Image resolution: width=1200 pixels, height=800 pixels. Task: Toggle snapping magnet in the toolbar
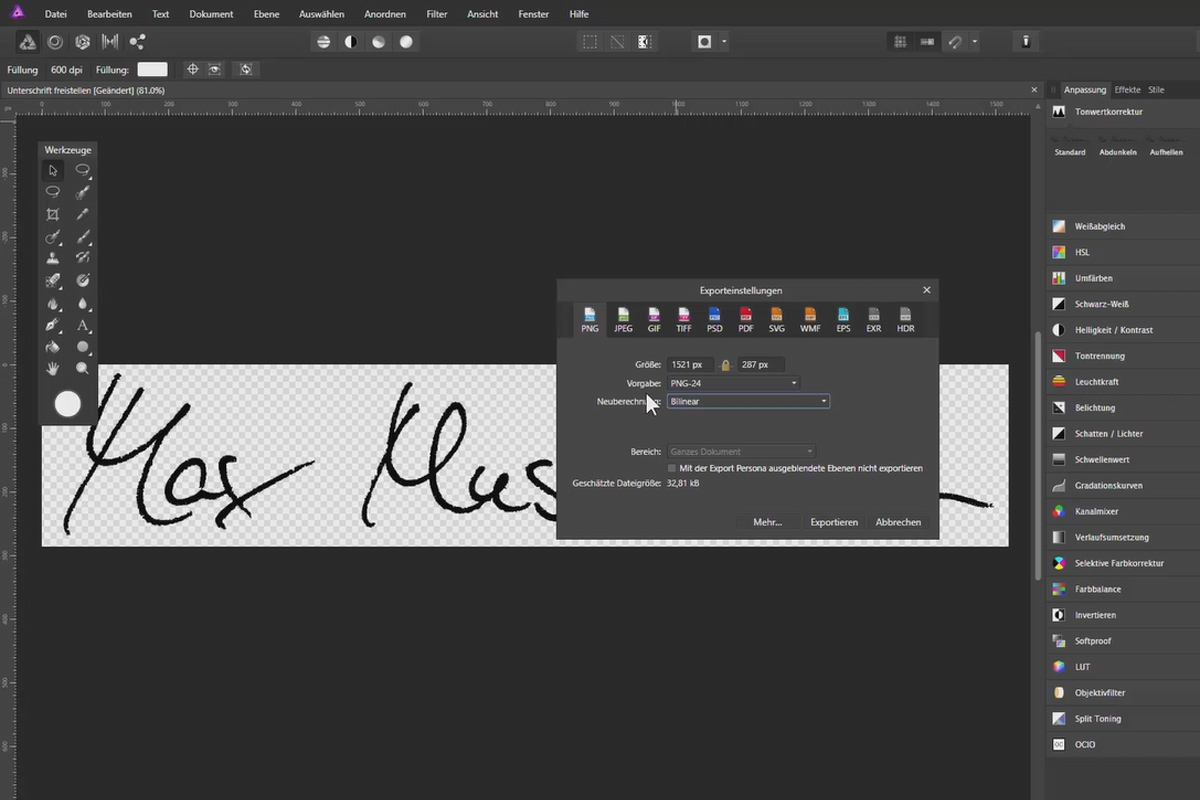pyautogui.click(x=955, y=42)
